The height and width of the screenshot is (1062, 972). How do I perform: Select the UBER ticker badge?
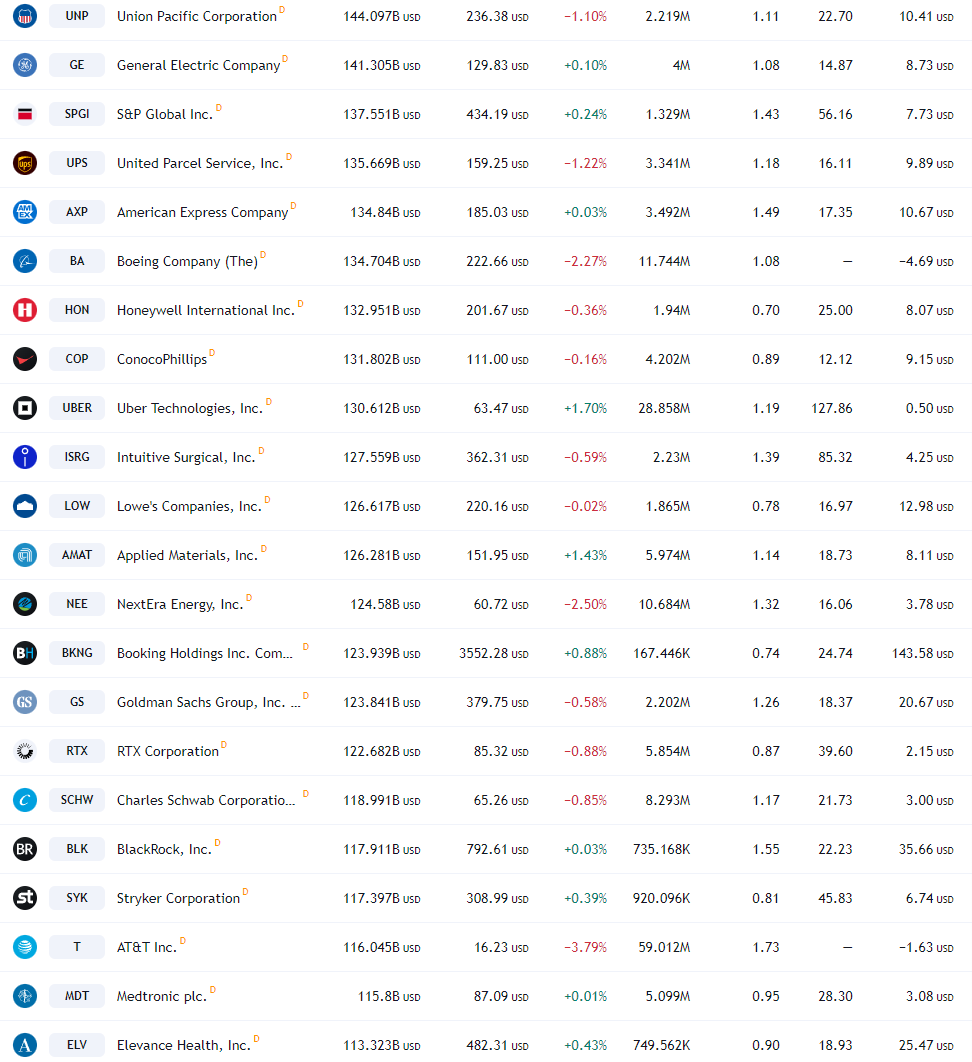77,408
